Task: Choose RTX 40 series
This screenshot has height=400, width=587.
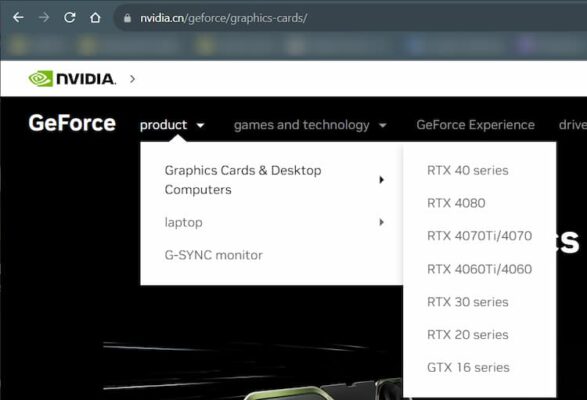Action: click(468, 170)
